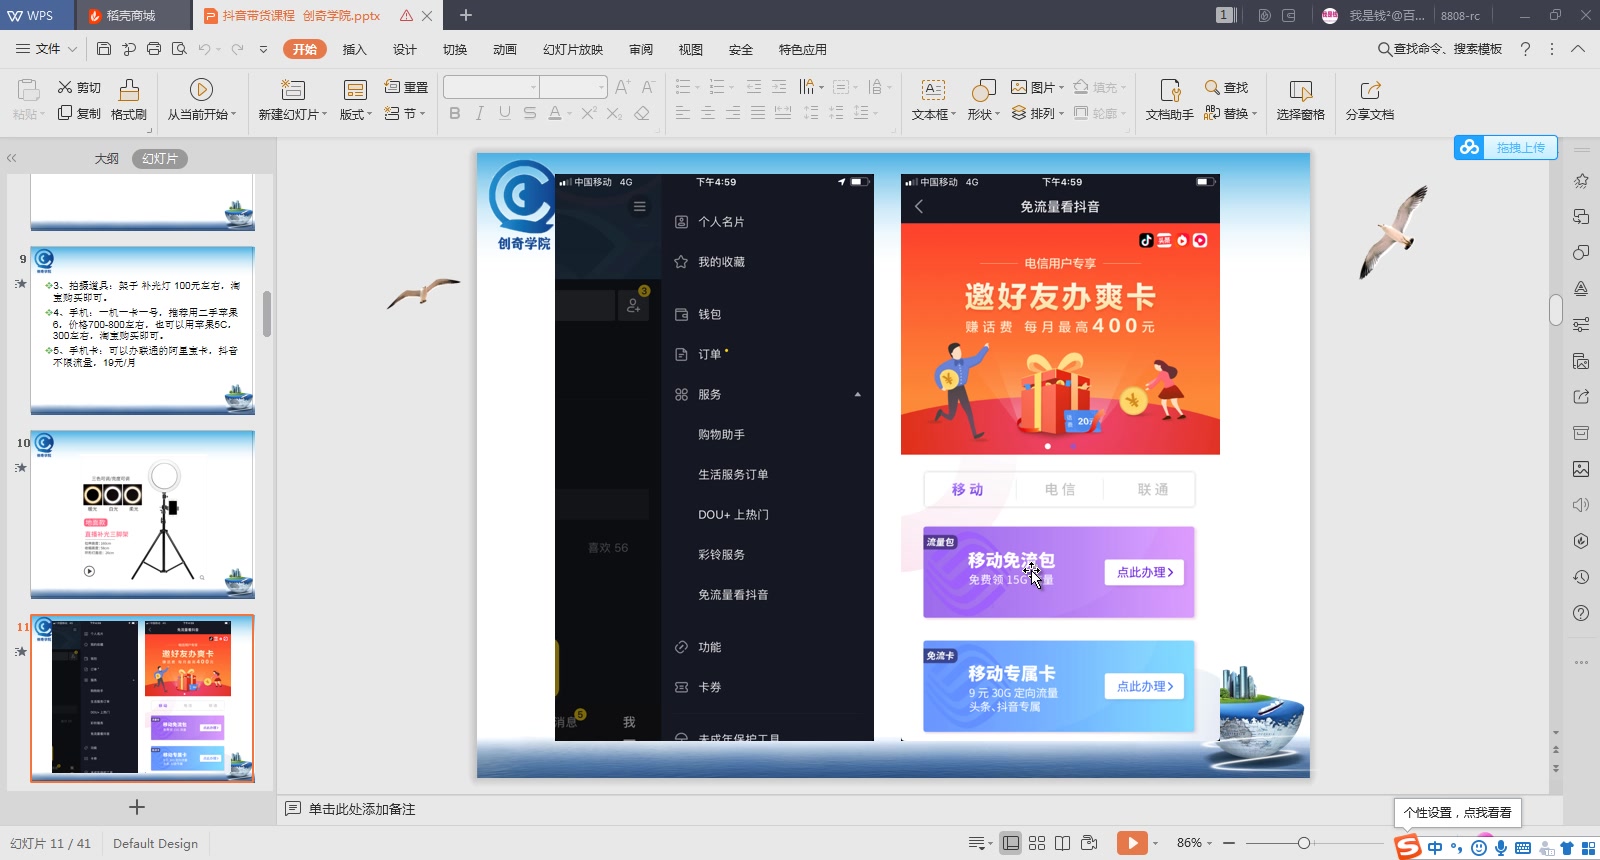Click the 稻壳商城 tab in title bar
The width and height of the screenshot is (1600, 860).
pyautogui.click(x=131, y=15)
